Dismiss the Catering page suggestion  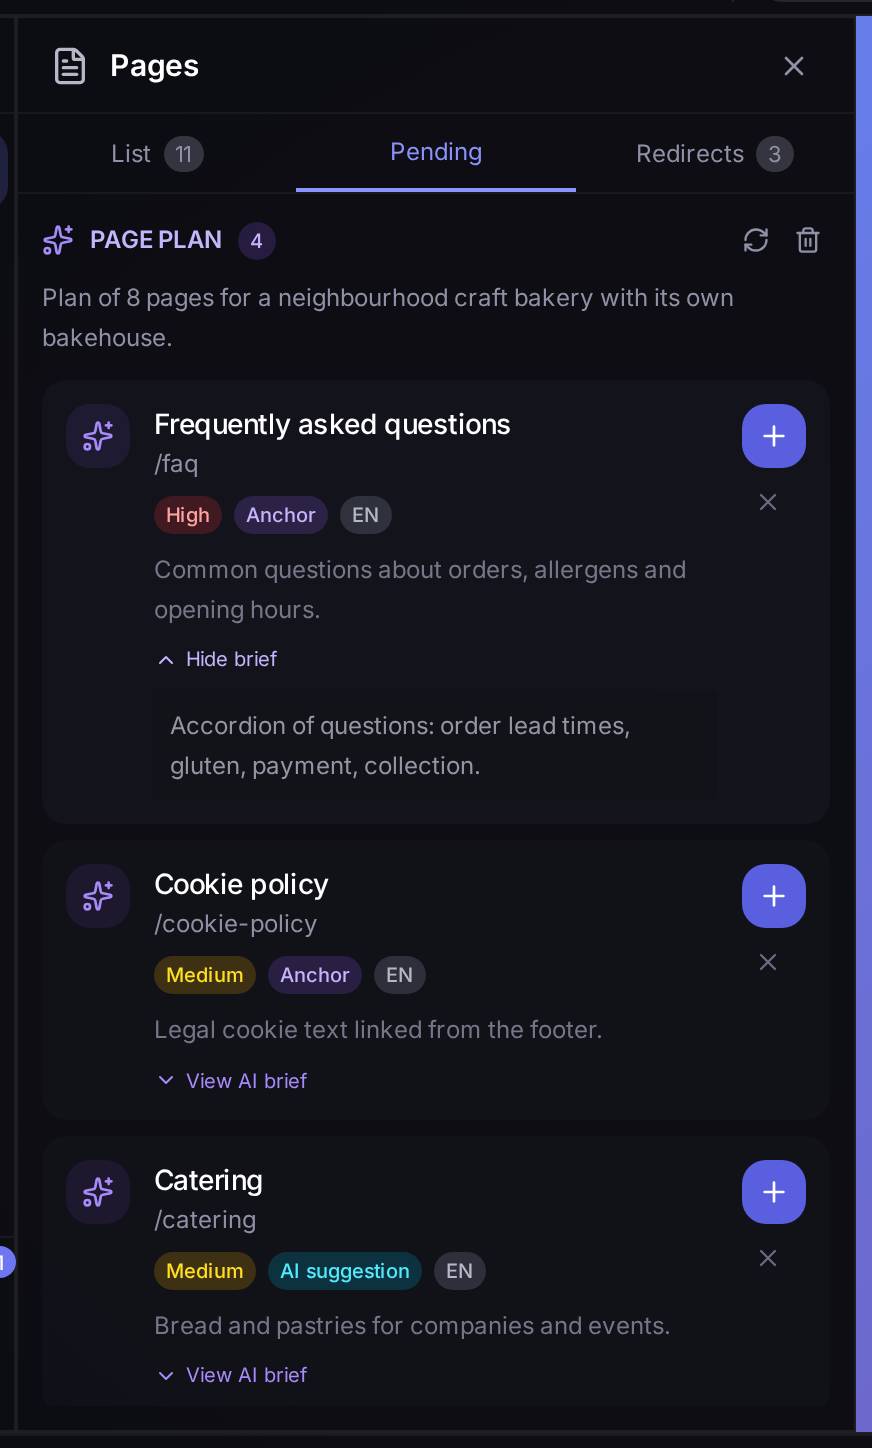[768, 1258]
